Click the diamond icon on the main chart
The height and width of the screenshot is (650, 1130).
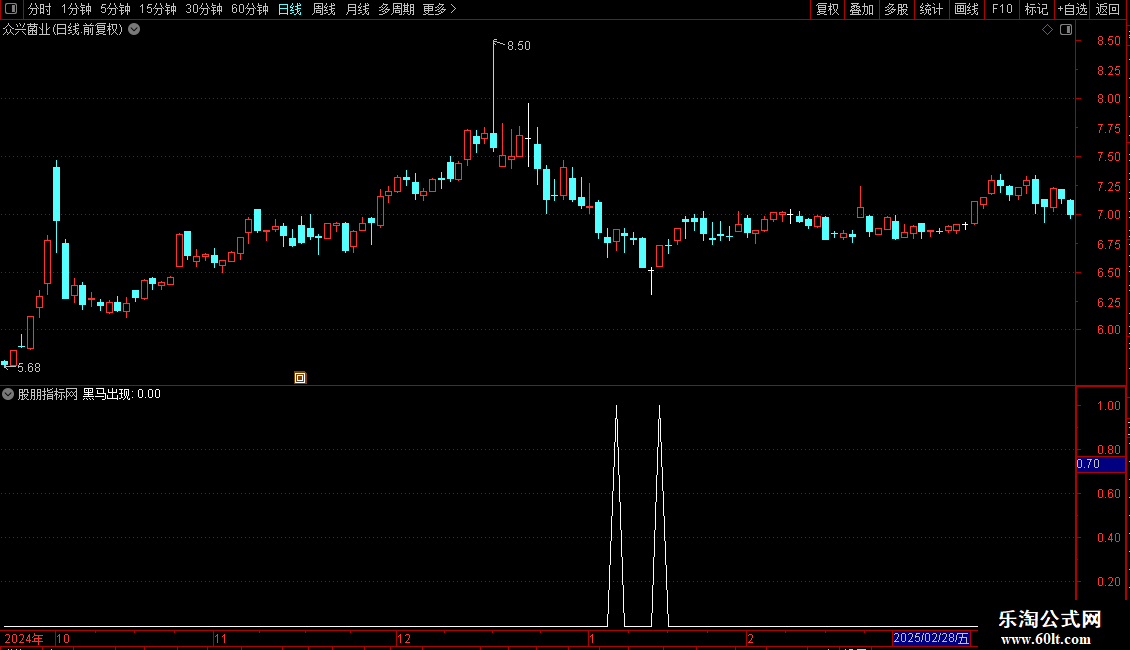point(1048,30)
